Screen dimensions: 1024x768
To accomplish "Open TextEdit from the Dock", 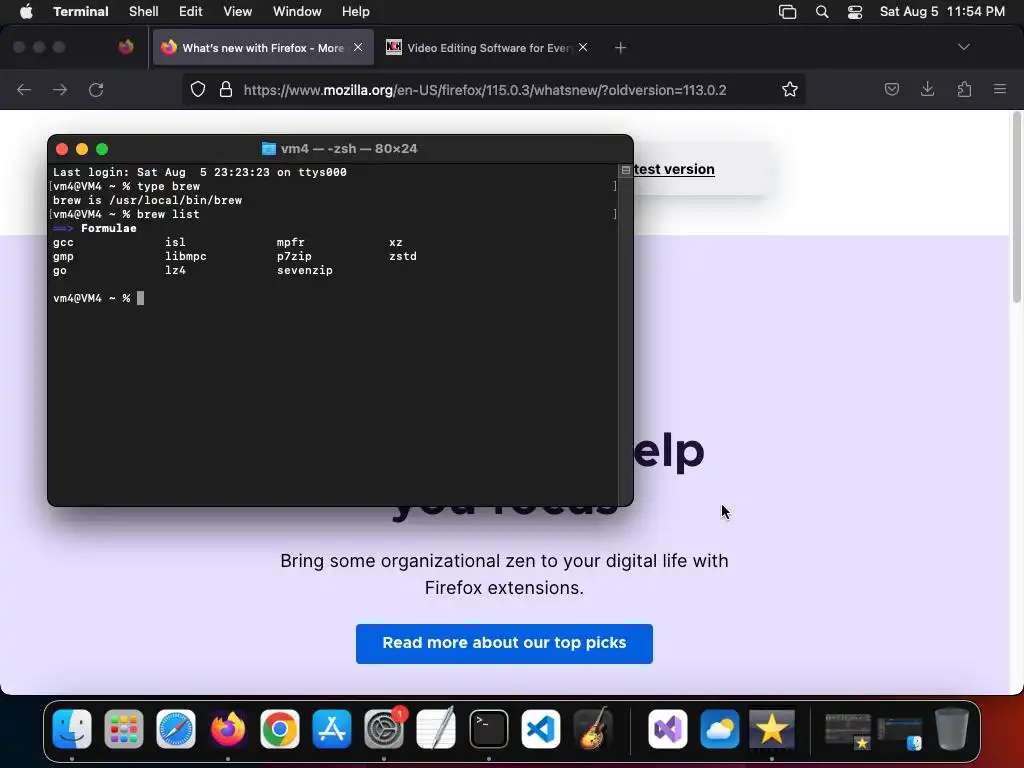I will 436,729.
